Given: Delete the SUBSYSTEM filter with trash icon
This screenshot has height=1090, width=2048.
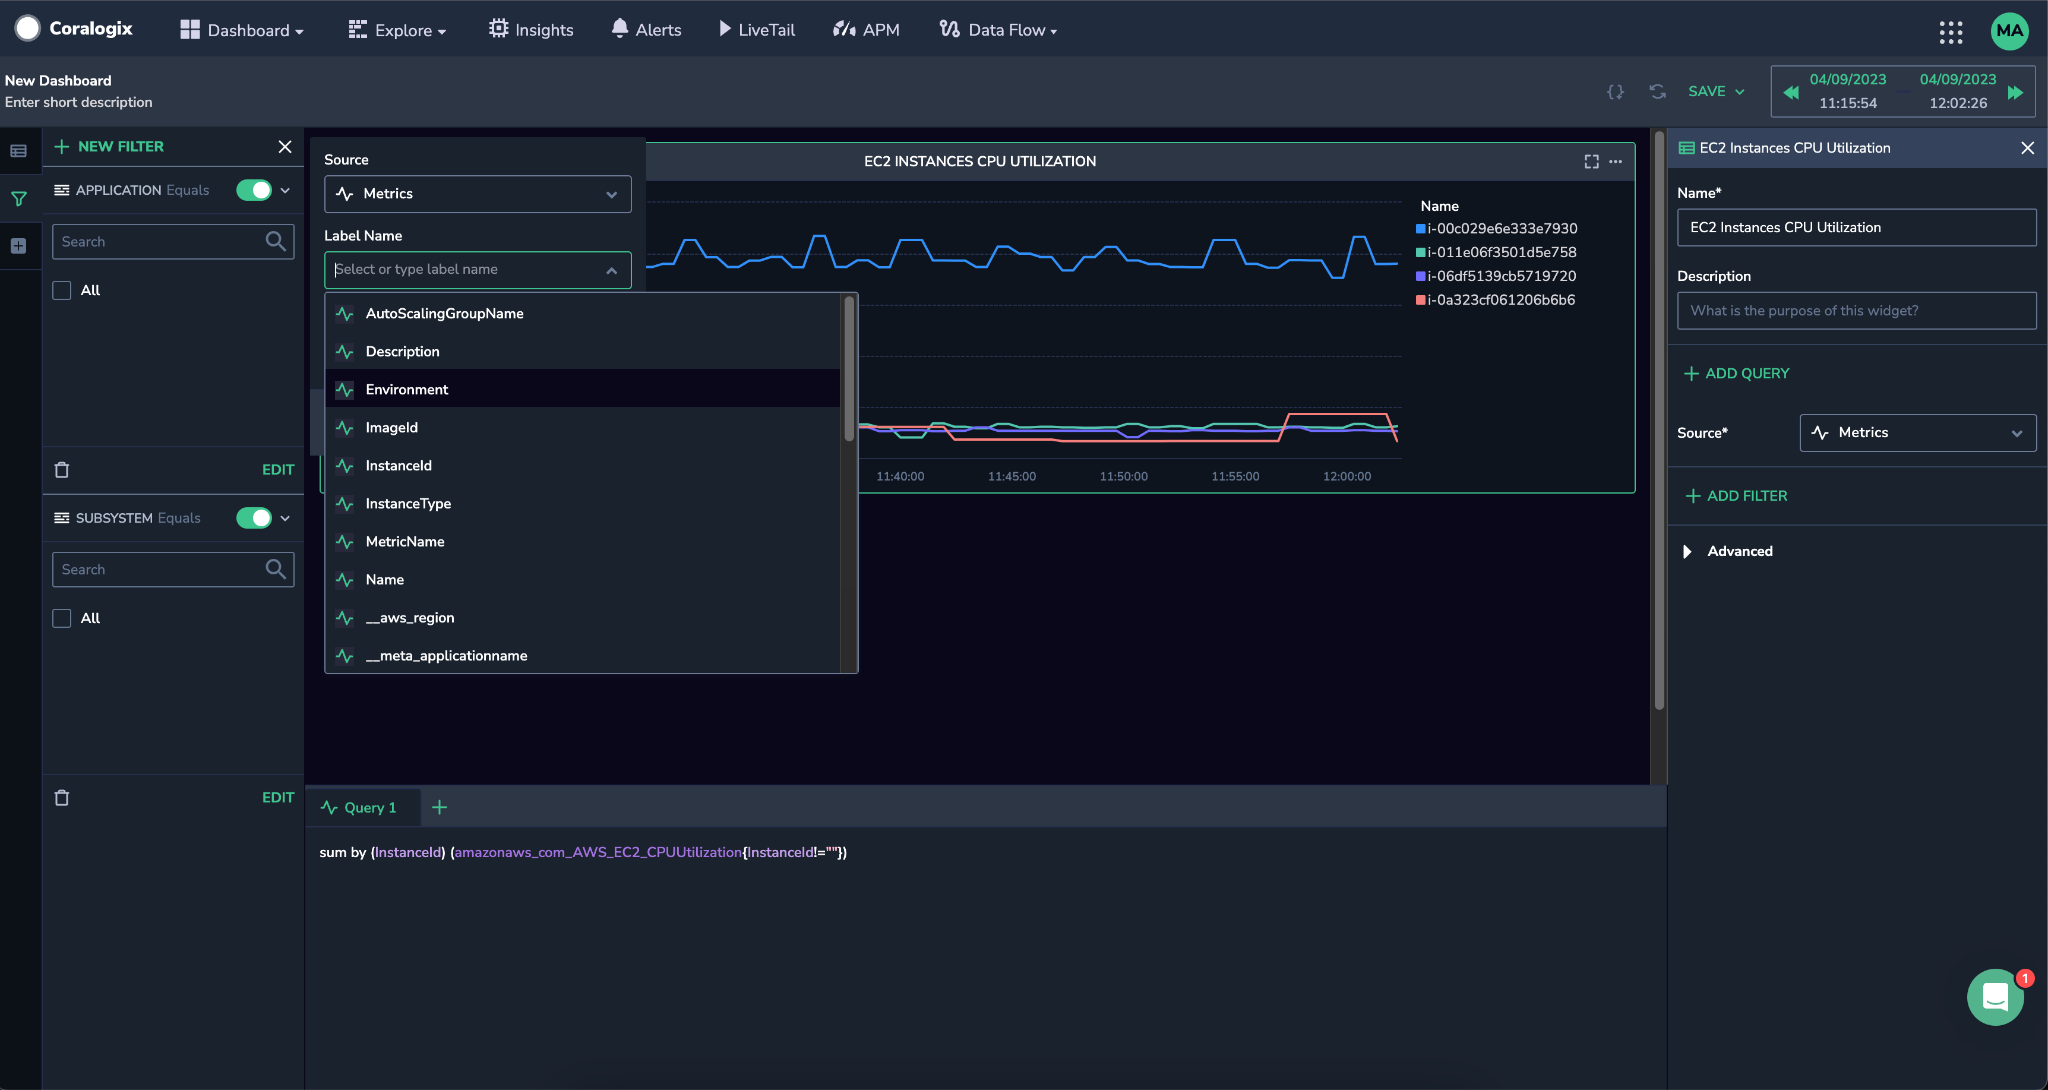Looking at the screenshot, I should (62, 798).
